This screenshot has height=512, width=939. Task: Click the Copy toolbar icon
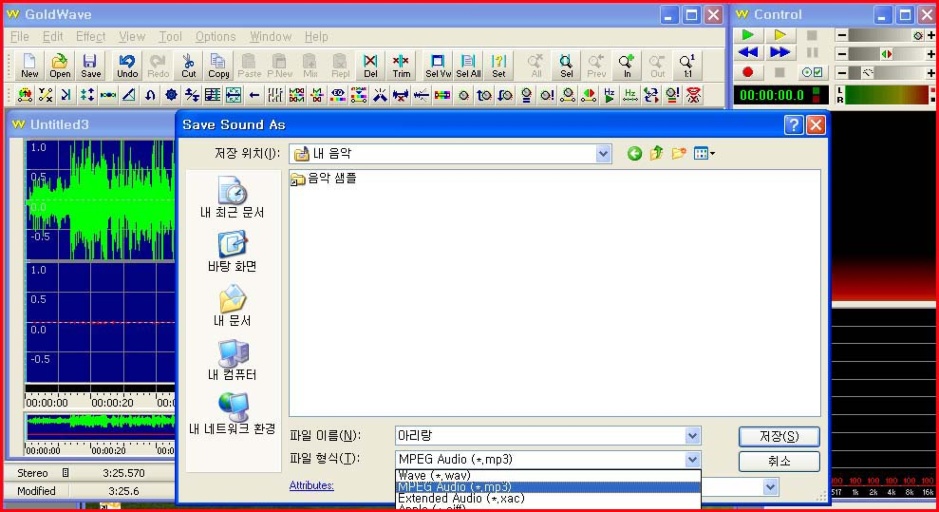[219, 65]
